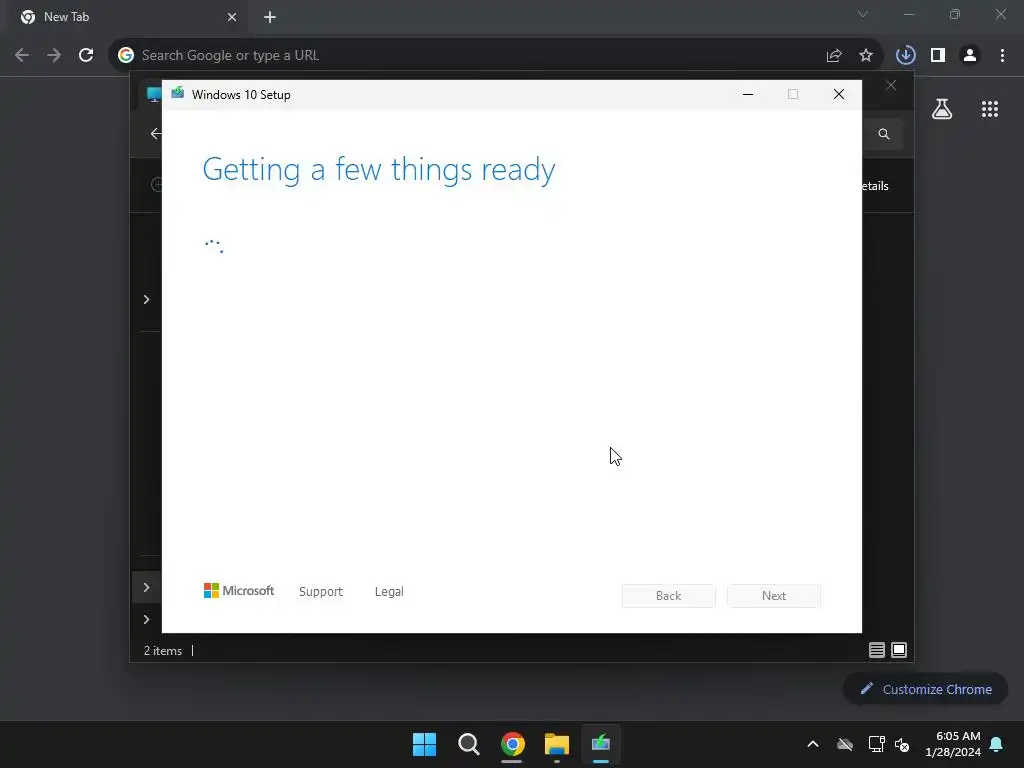This screenshot has width=1024, height=768.
Task: Click the Chrome reload page icon
Action: (86, 56)
